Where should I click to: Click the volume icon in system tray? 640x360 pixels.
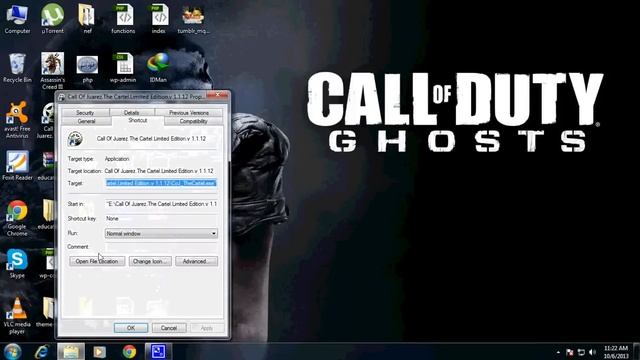click(593, 352)
